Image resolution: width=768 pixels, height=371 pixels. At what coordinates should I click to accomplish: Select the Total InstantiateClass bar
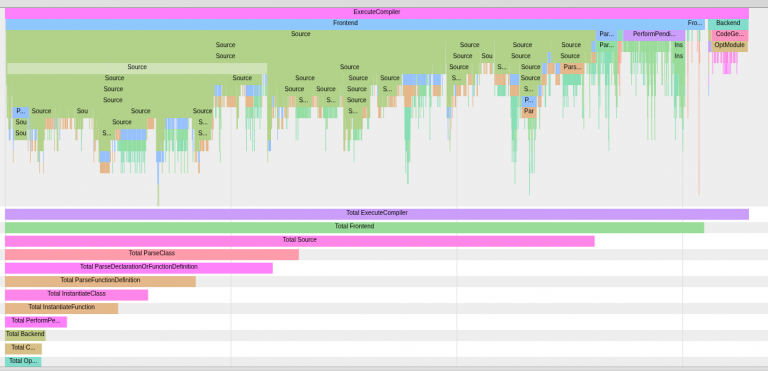(x=76, y=295)
